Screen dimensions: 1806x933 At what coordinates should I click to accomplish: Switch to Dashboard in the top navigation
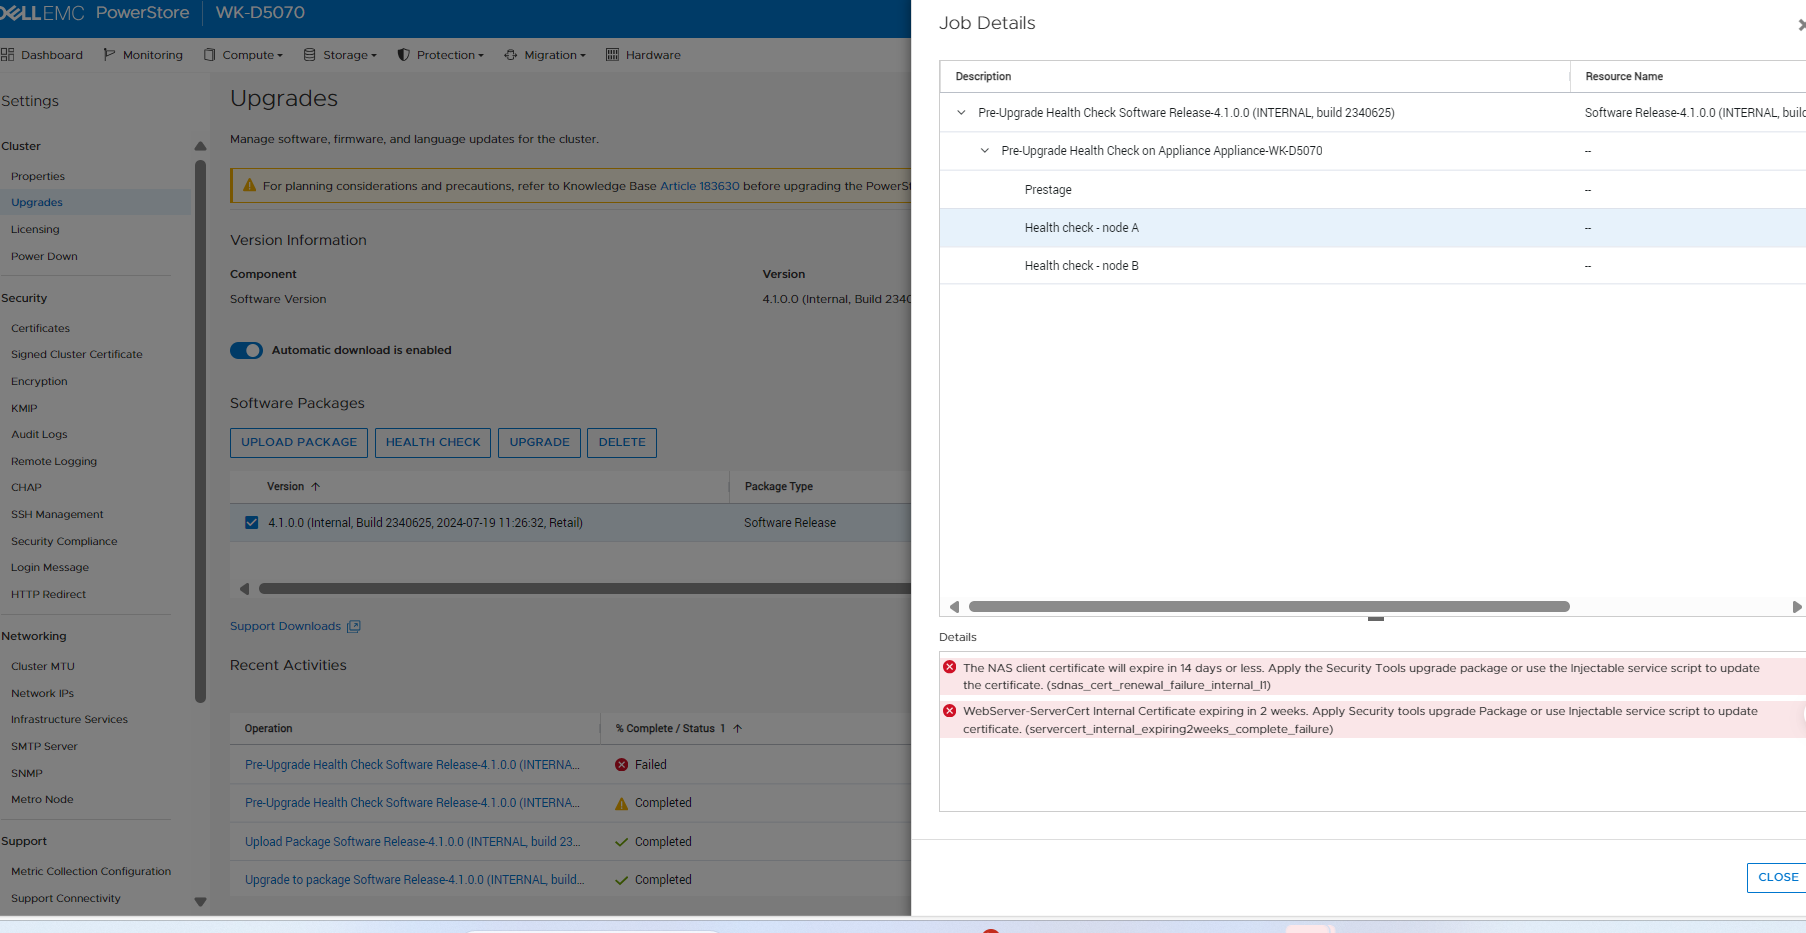tap(43, 54)
